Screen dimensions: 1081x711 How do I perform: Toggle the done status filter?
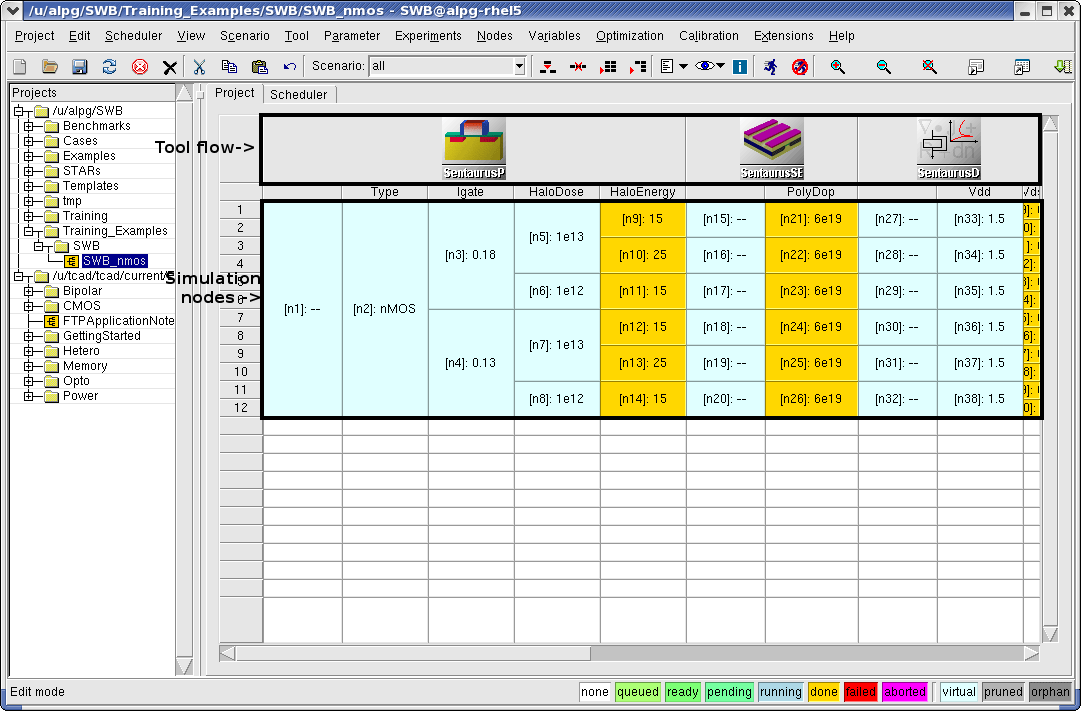coord(823,691)
